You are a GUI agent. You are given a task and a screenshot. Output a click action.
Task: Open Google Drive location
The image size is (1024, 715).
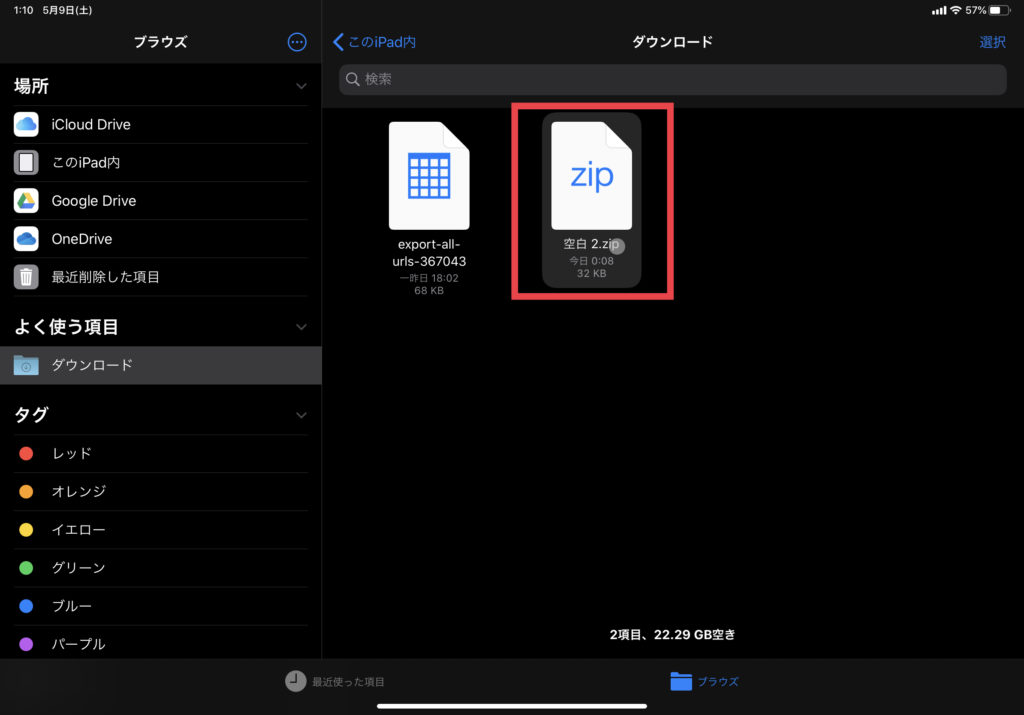click(161, 200)
